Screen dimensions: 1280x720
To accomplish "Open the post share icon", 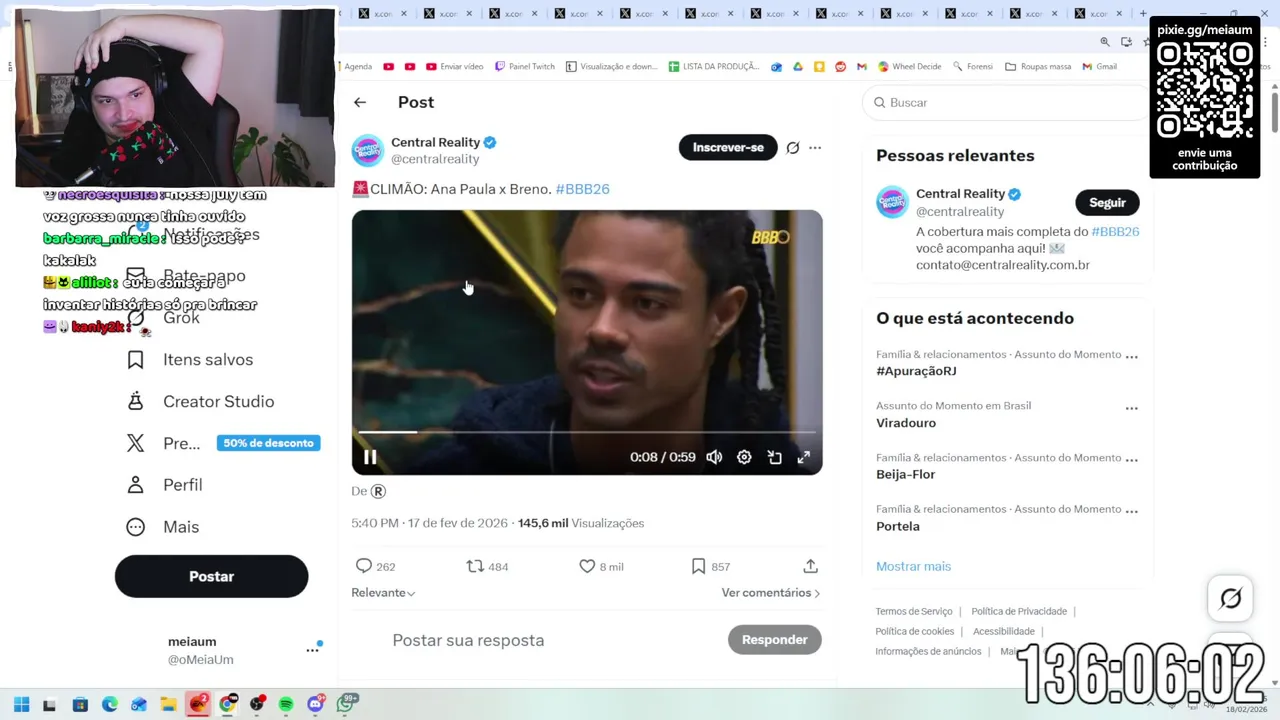I will [810, 566].
